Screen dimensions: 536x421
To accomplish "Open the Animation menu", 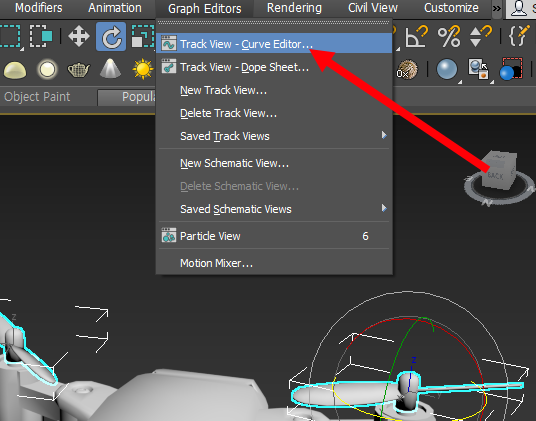I will click(115, 8).
